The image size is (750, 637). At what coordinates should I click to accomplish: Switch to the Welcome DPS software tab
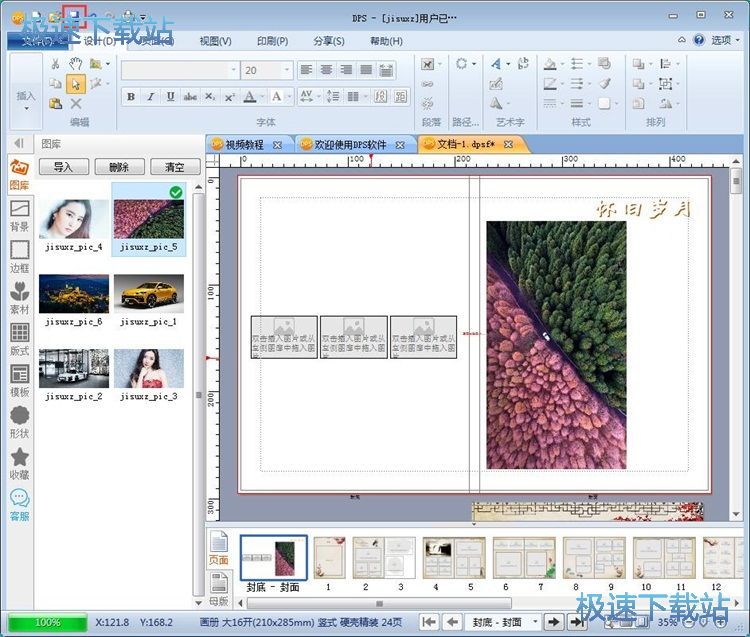[x=350, y=145]
